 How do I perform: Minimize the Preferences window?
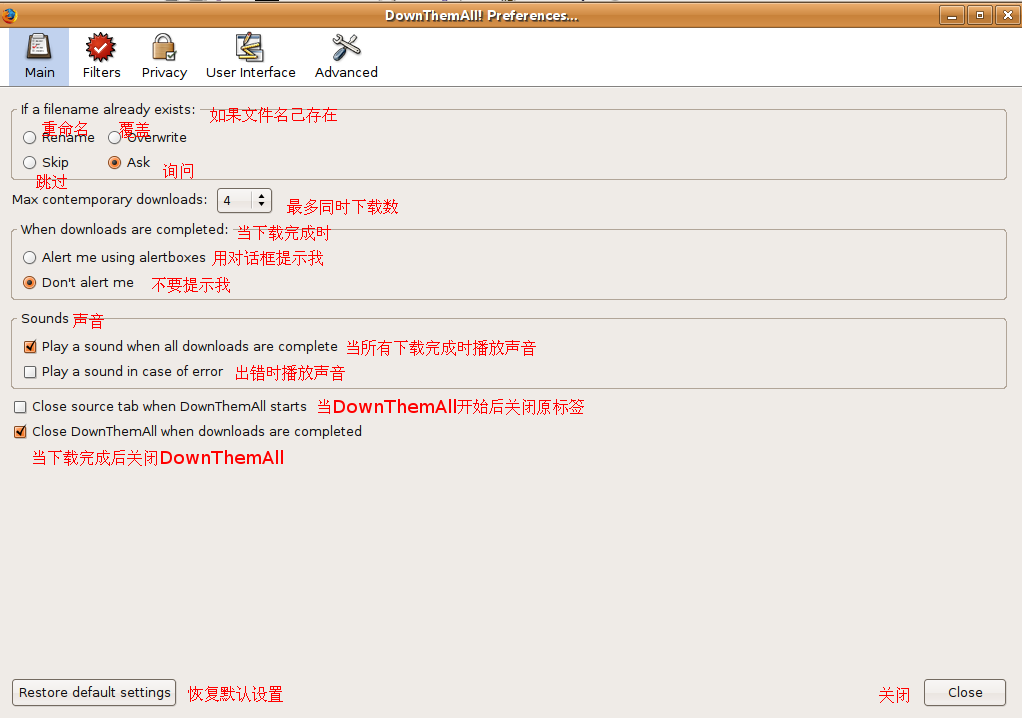[x=952, y=15]
